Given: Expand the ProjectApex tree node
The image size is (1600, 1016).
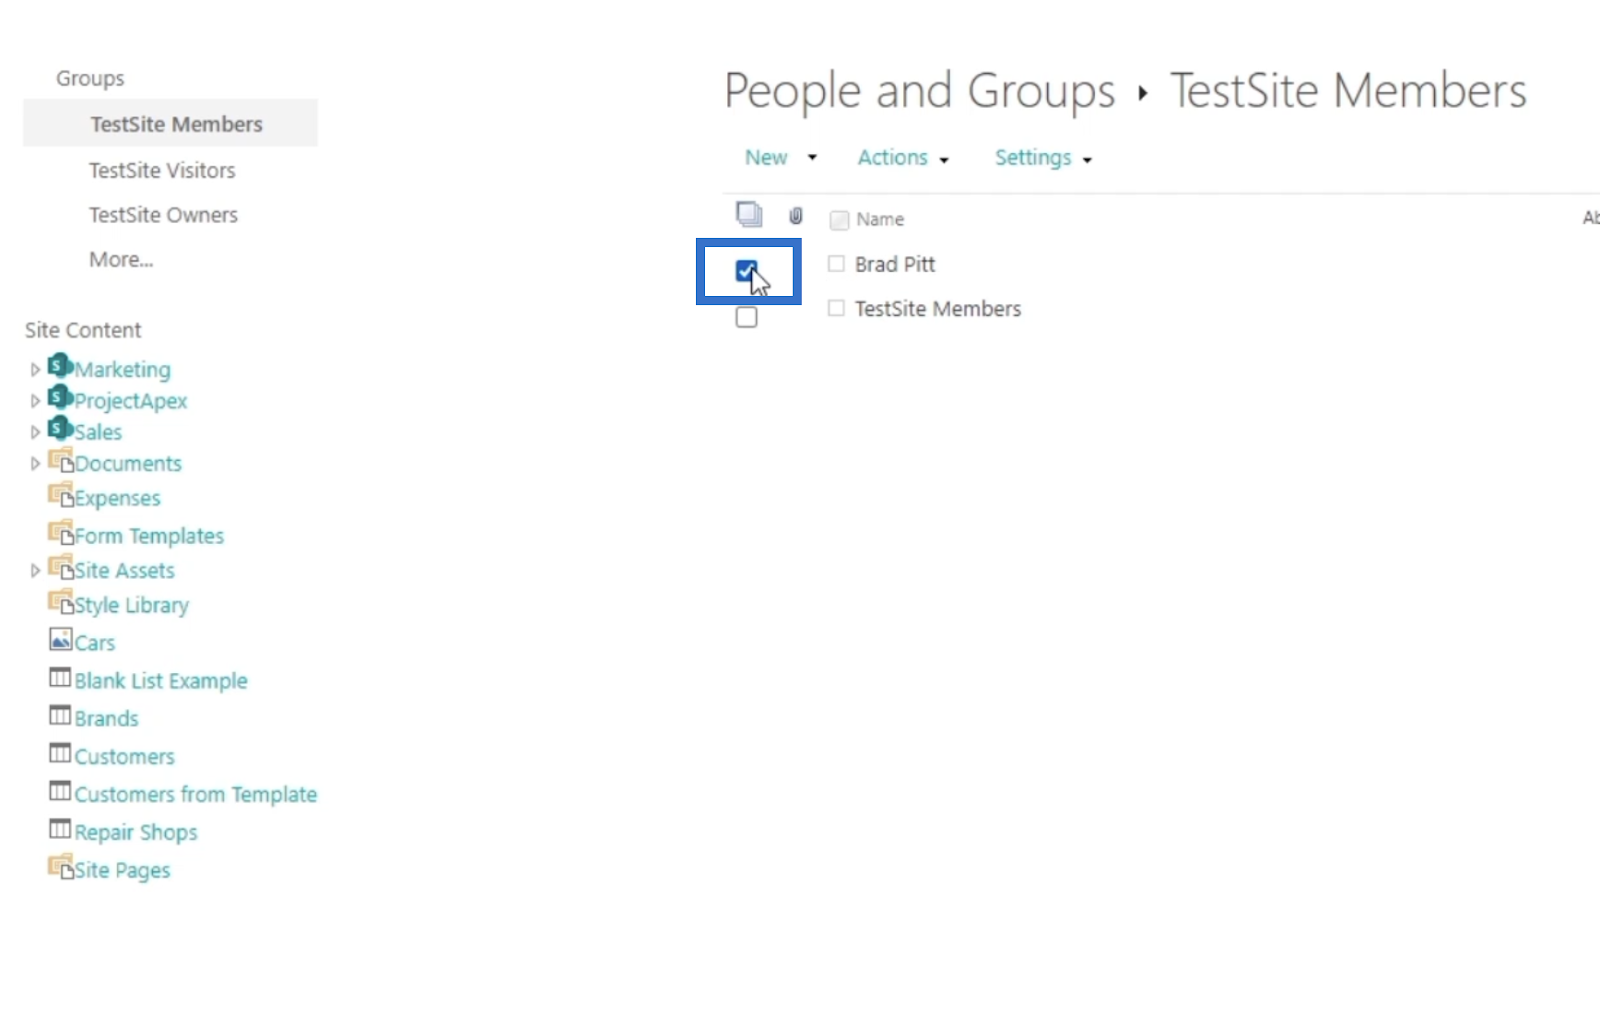Looking at the screenshot, I should (35, 401).
